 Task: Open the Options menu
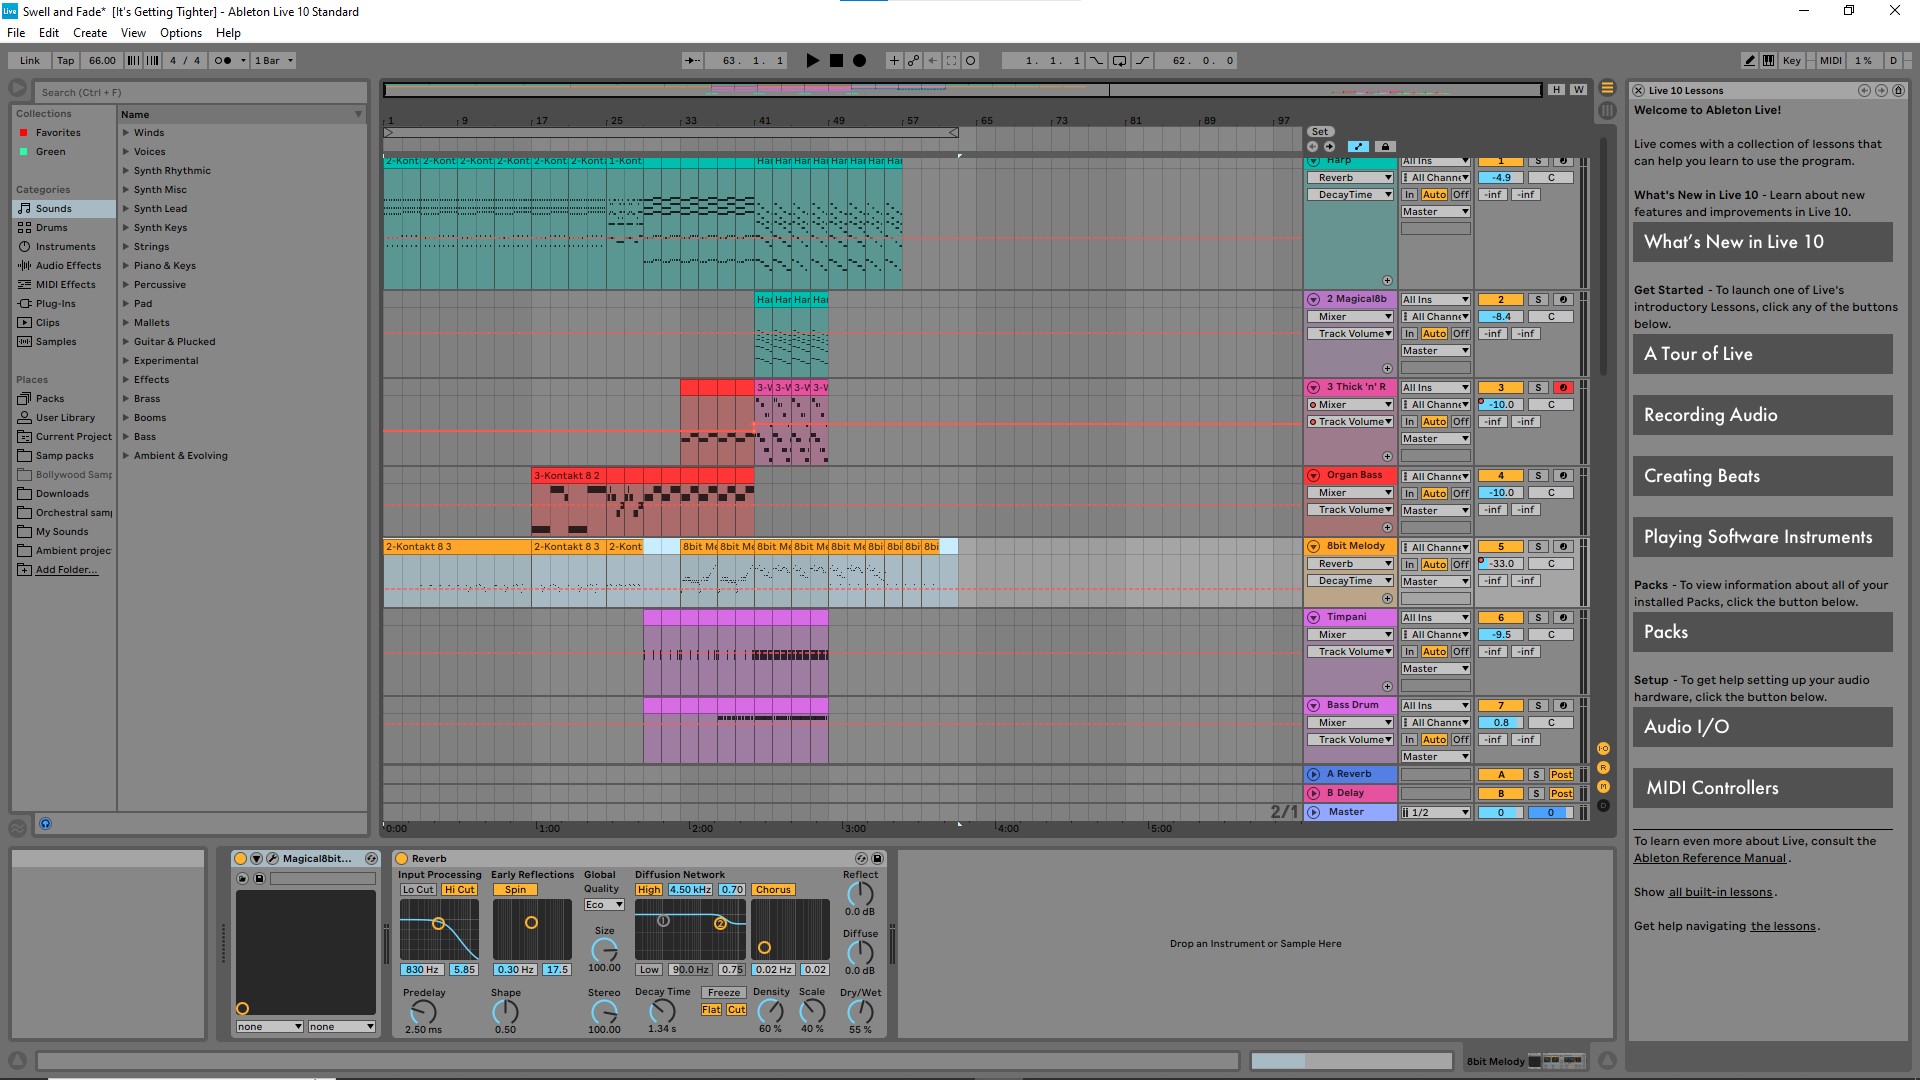(180, 33)
